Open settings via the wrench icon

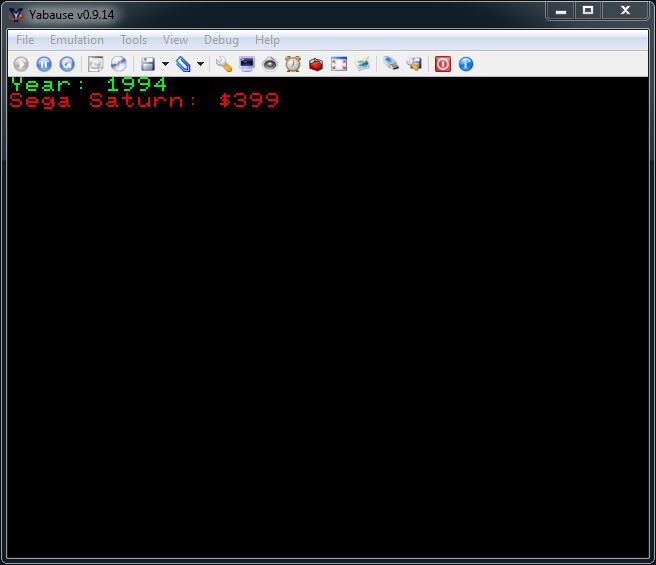click(223, 64)
